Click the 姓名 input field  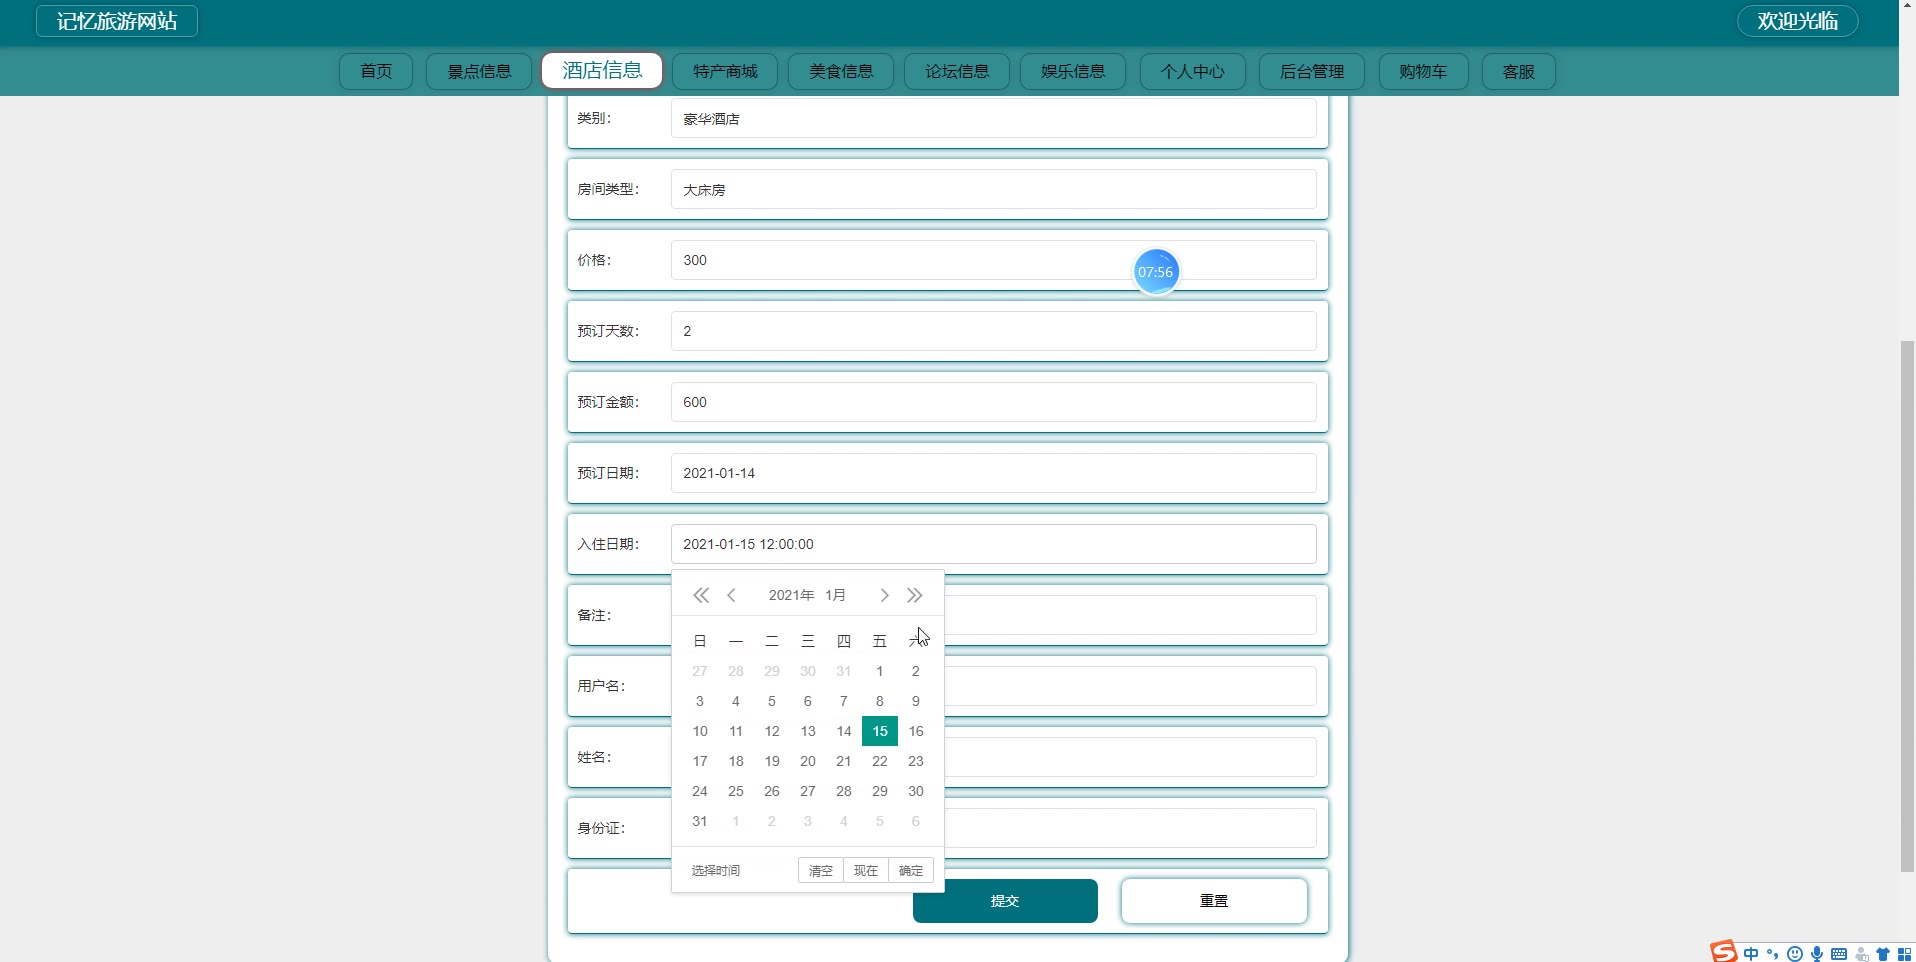[1130, 757]
